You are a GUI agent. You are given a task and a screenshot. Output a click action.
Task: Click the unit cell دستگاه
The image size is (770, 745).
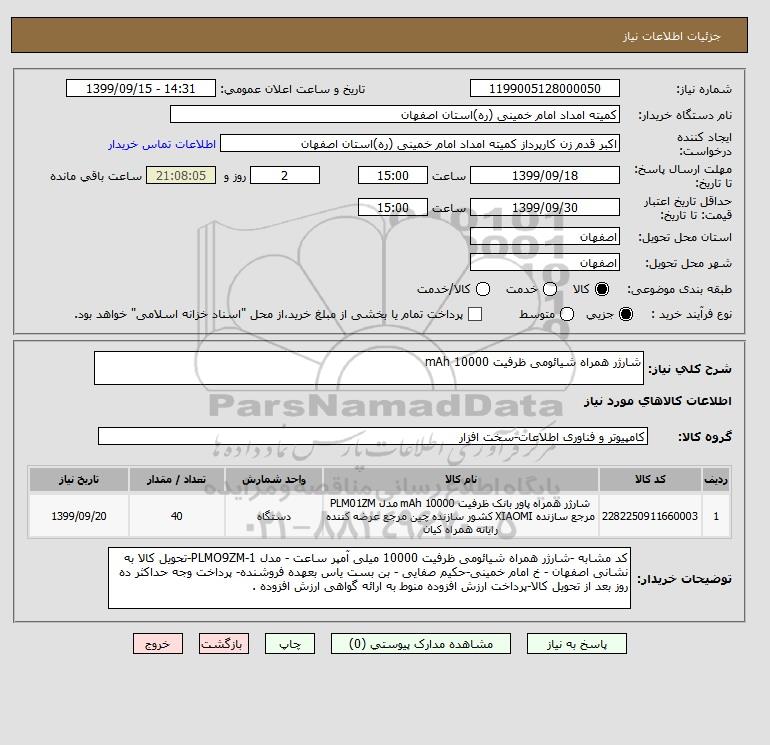click(x=274, y=516)
